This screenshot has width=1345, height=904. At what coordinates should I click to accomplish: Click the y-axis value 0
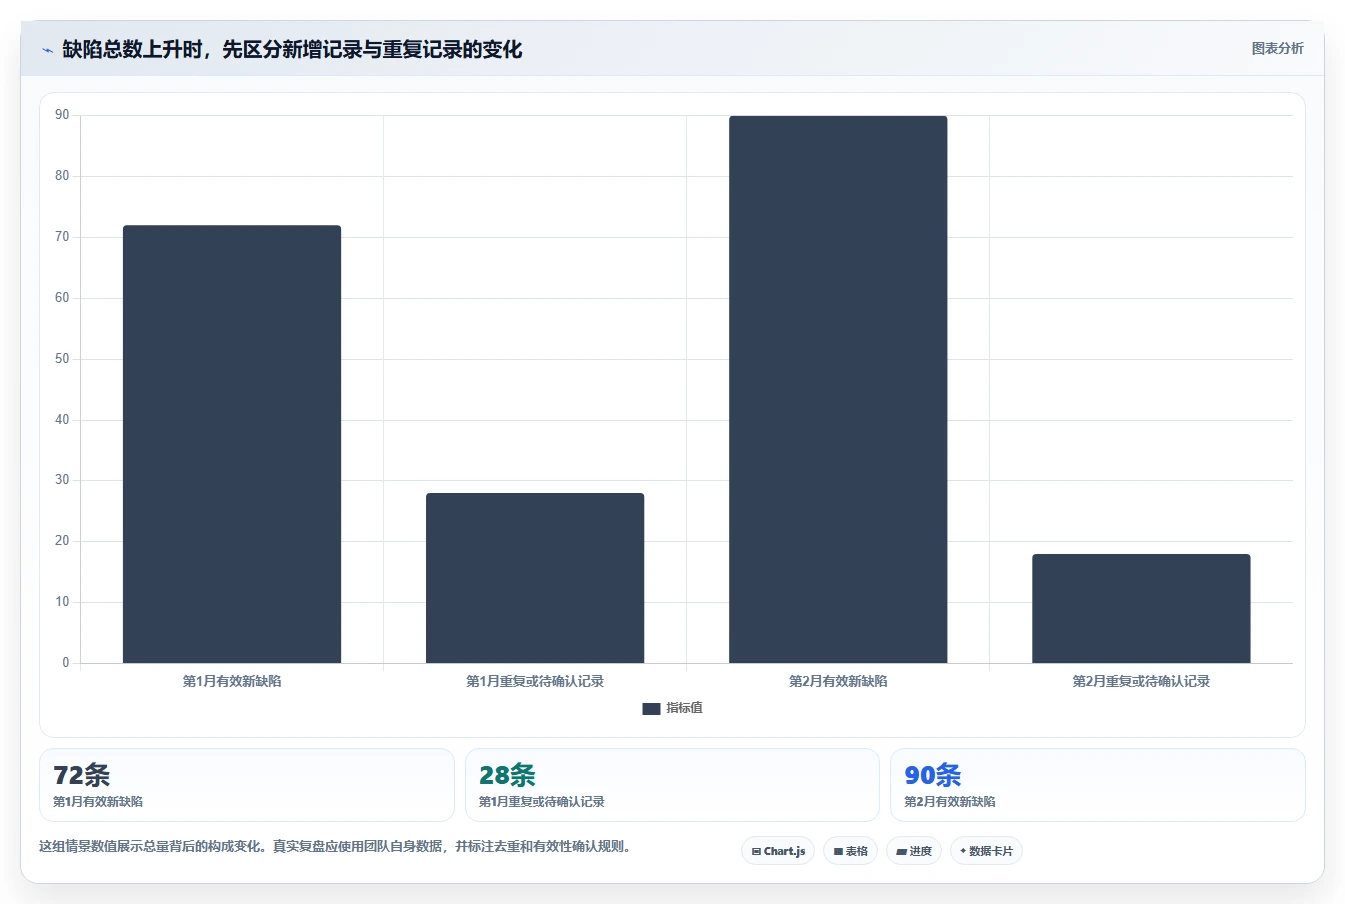(66, 662)
